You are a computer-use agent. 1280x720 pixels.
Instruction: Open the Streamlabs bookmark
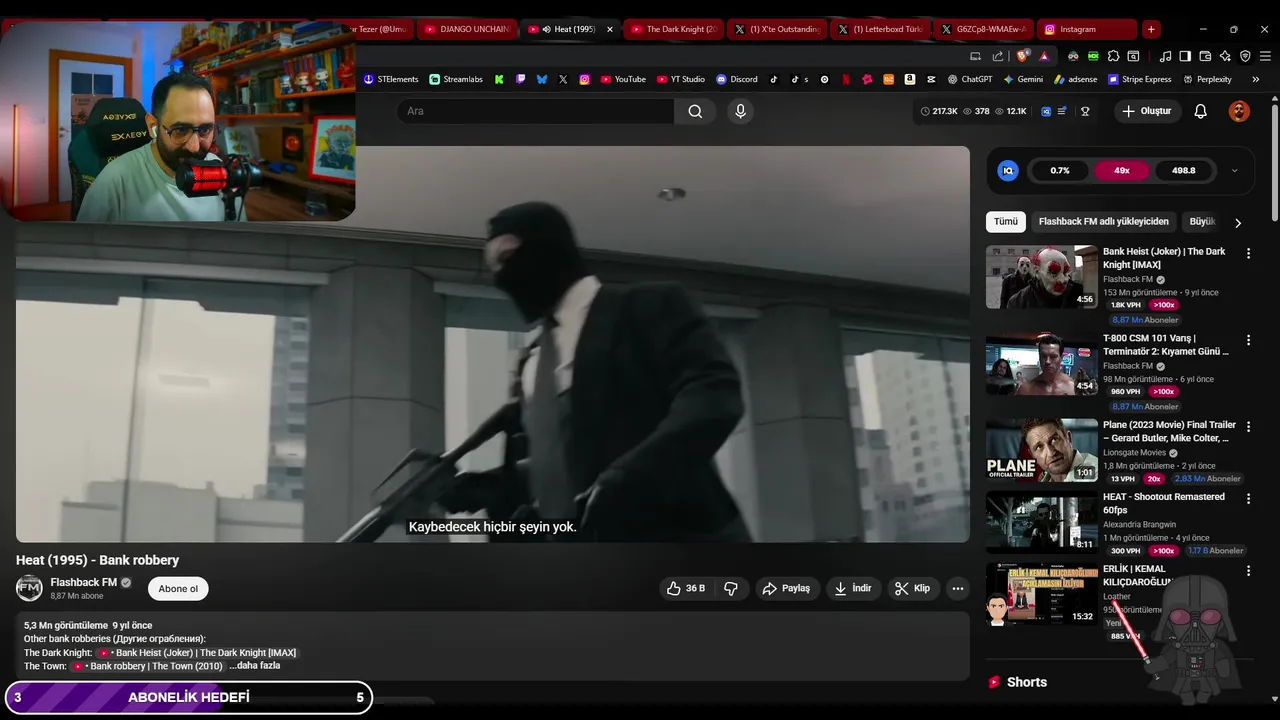click(456, 79)
